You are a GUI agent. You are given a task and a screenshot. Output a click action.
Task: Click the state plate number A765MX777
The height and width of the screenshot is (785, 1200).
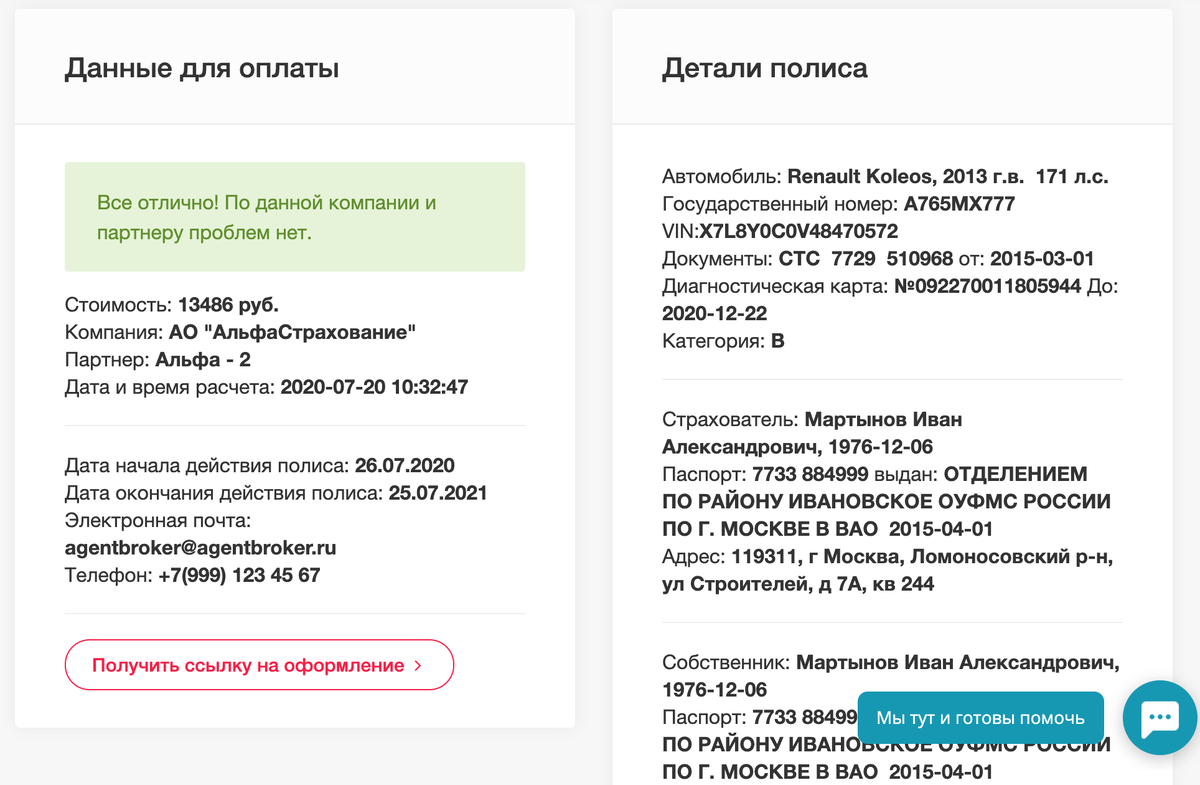[960, 204]
